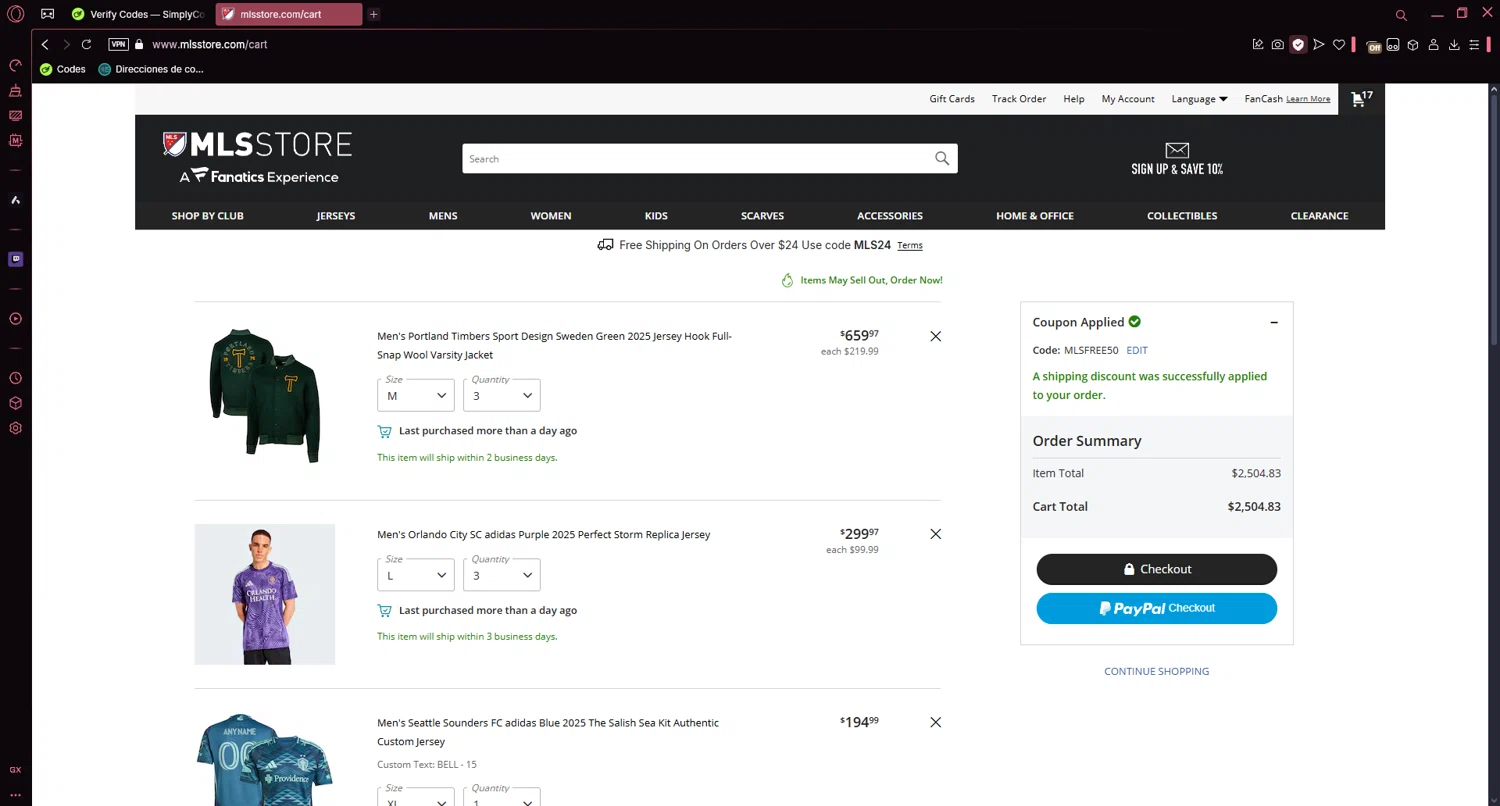1500x806 pixels.
Task: Open Quantity dropdown for Orlando City jersey
Action: pos(502,575)
